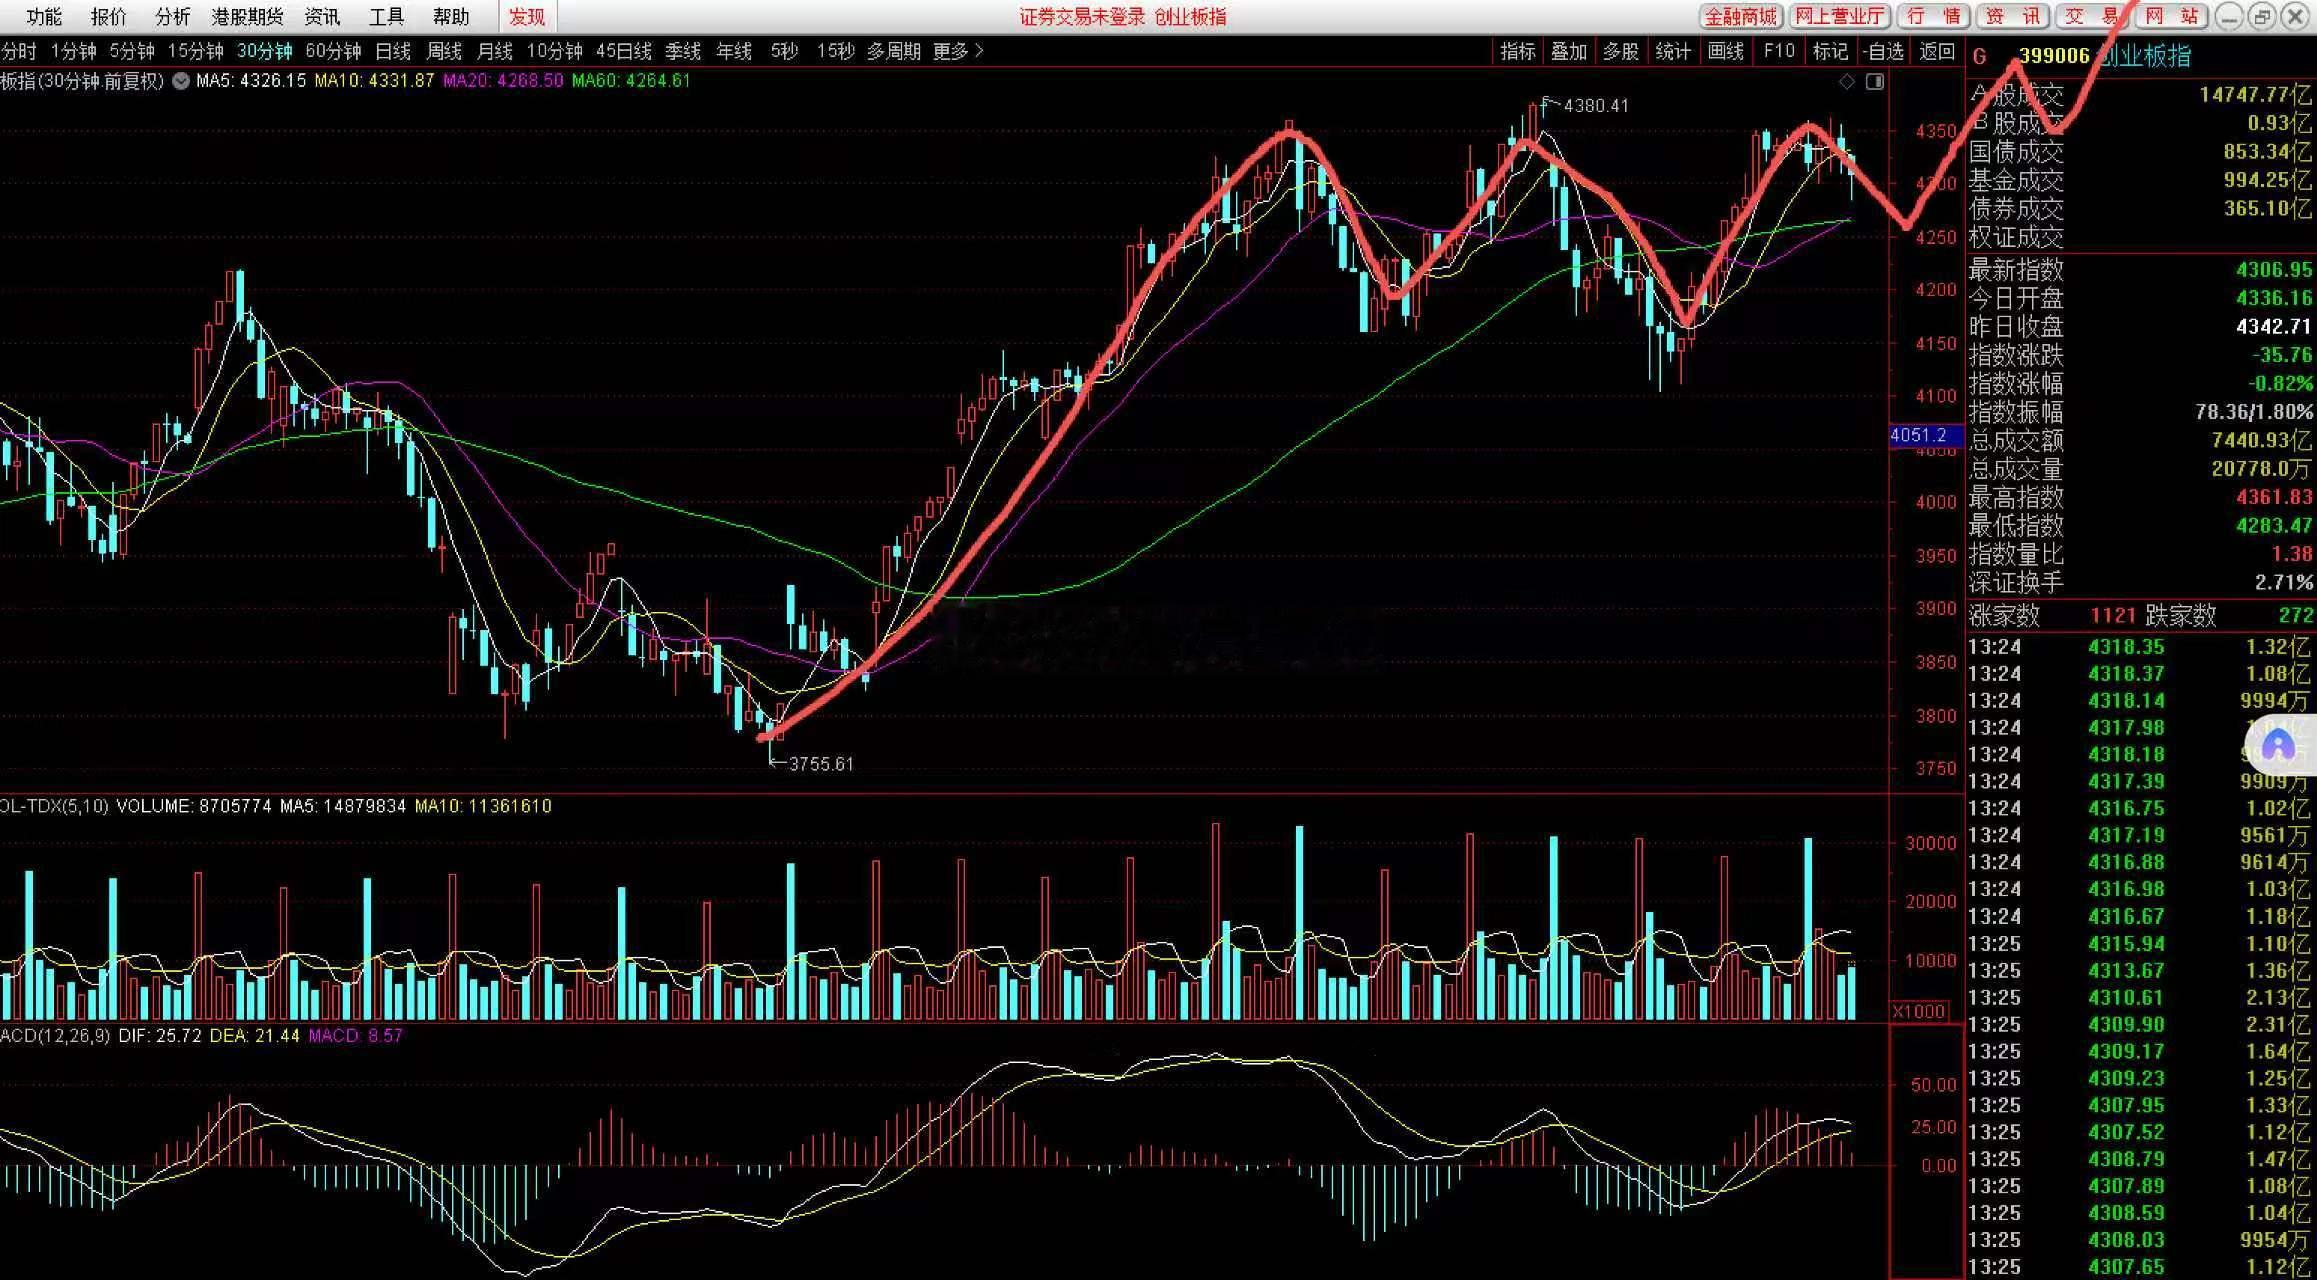Open the 工具 menu
Viewport: 2317px width, 1280px height.
(x=386, y=17)
